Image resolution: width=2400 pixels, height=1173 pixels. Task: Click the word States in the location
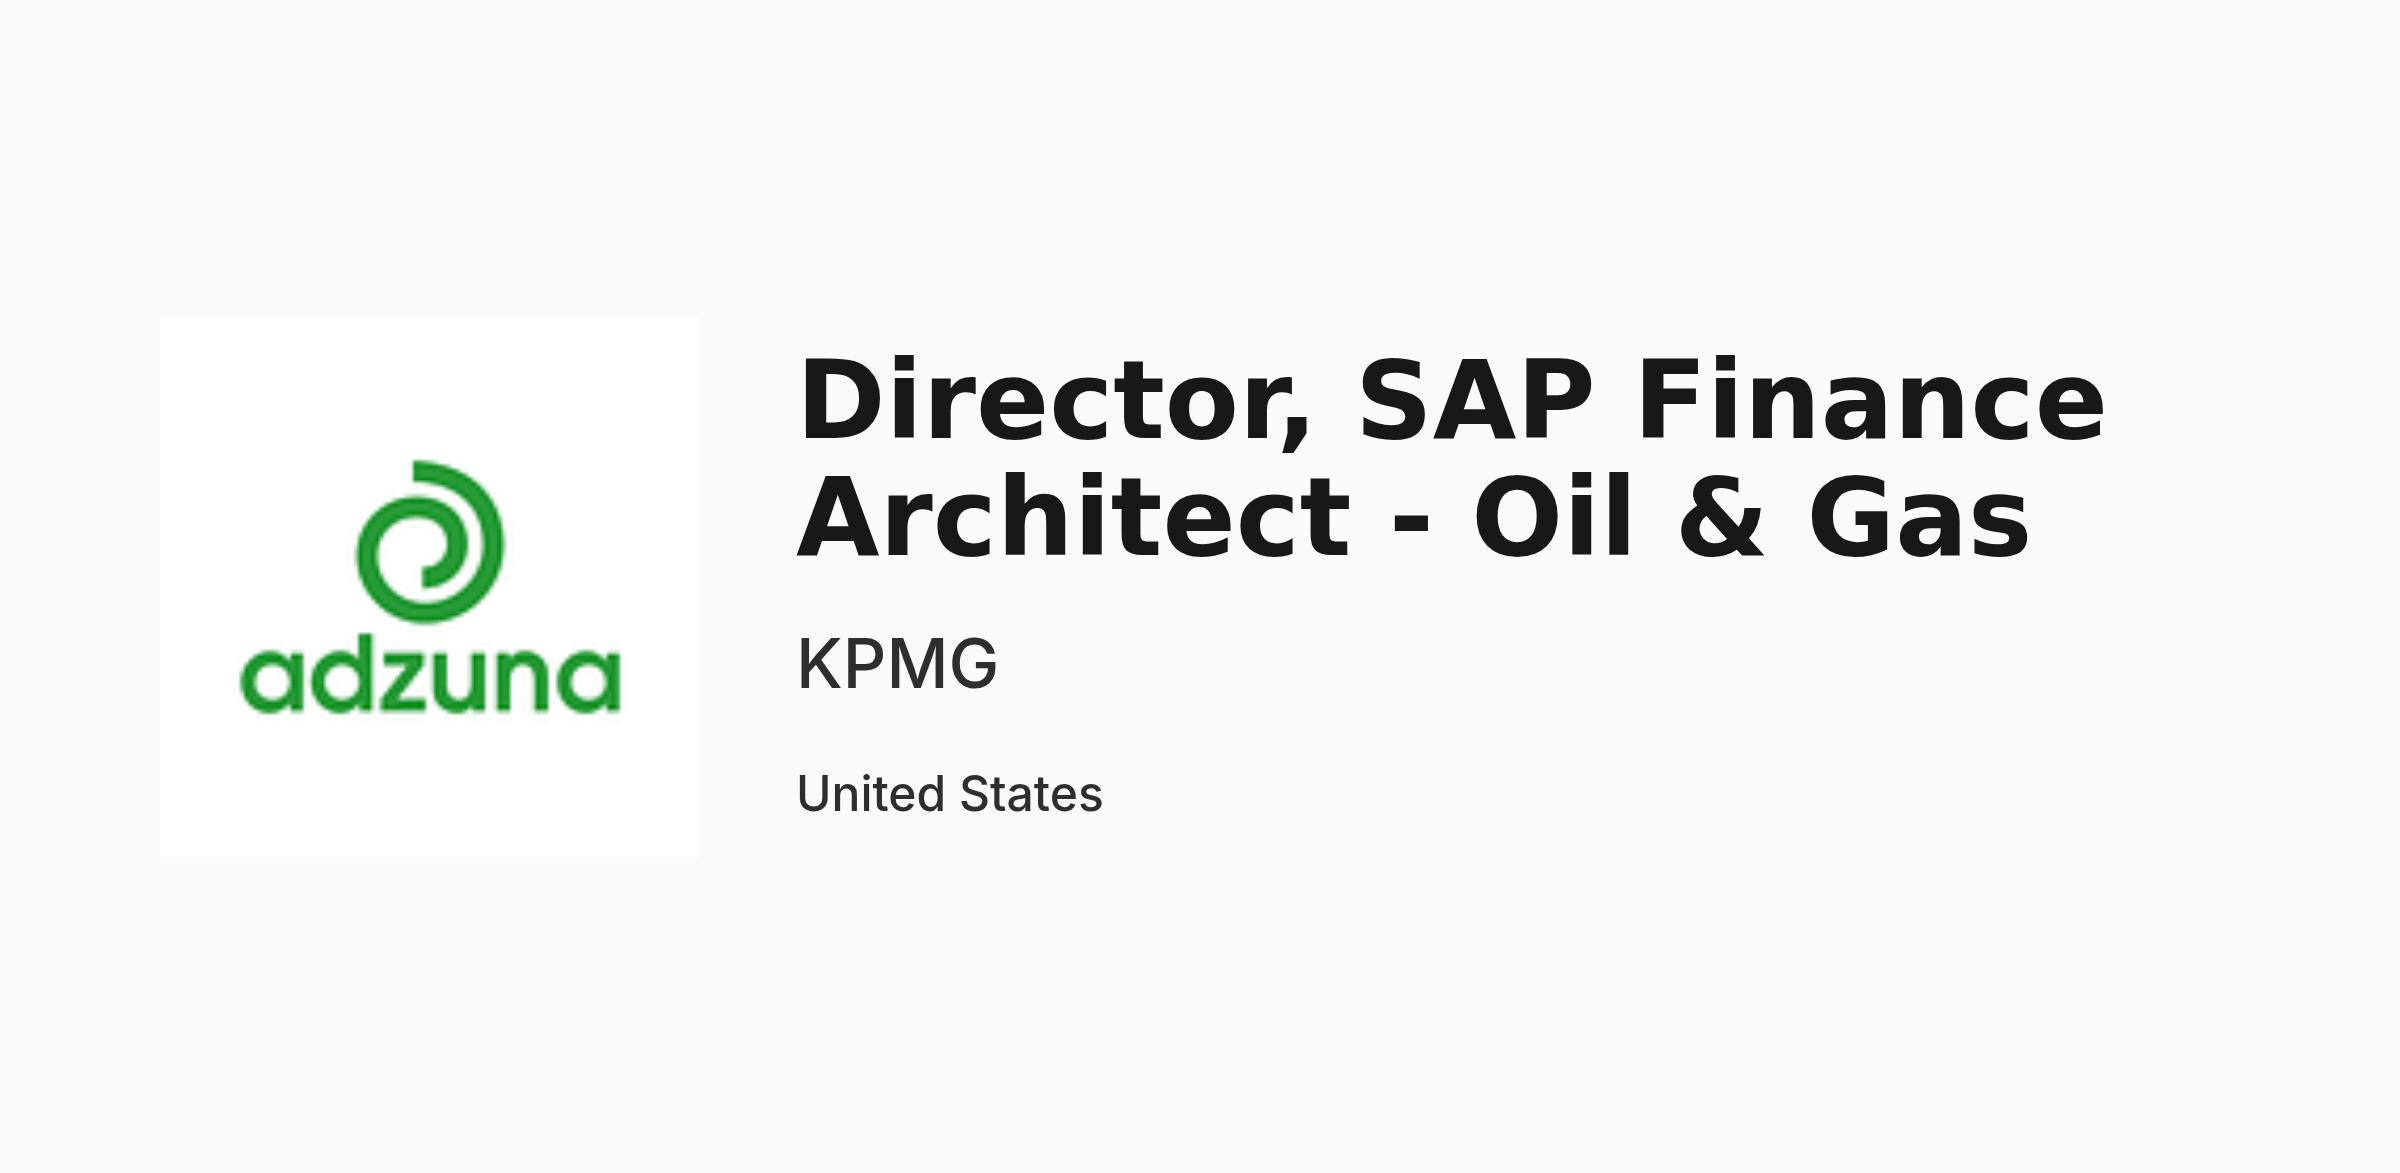click(1031, 794)
